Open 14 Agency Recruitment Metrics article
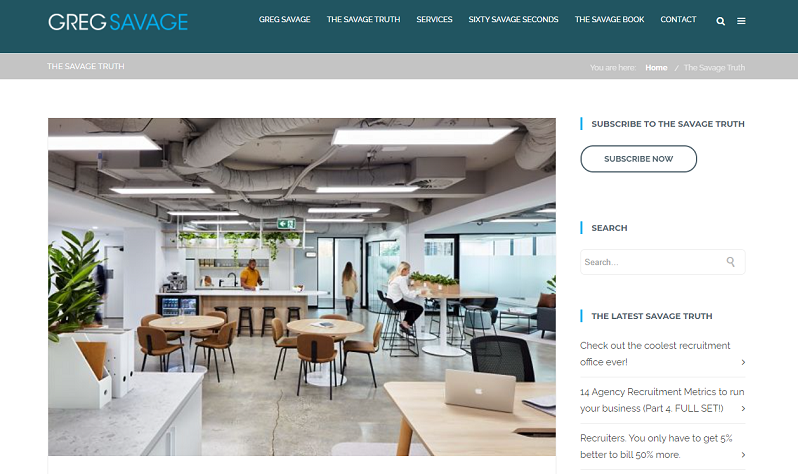The image size is (798, 474). 662,400
